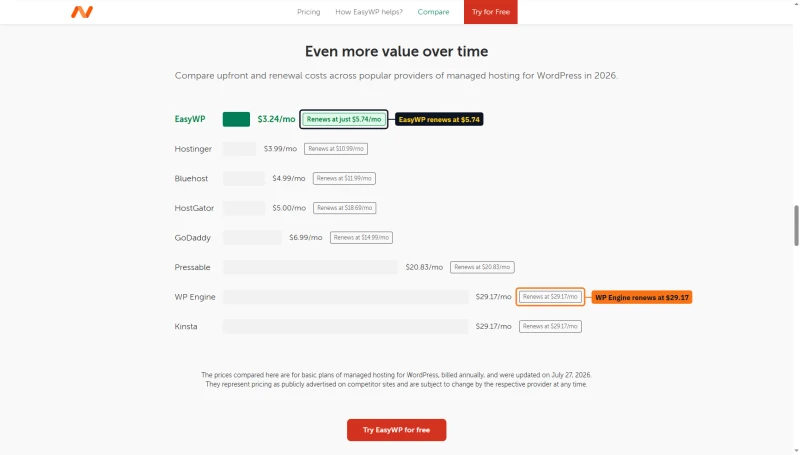Click the $20.83/mo Pressable price
Screen dimensions: 800x455
click(424, 267)
